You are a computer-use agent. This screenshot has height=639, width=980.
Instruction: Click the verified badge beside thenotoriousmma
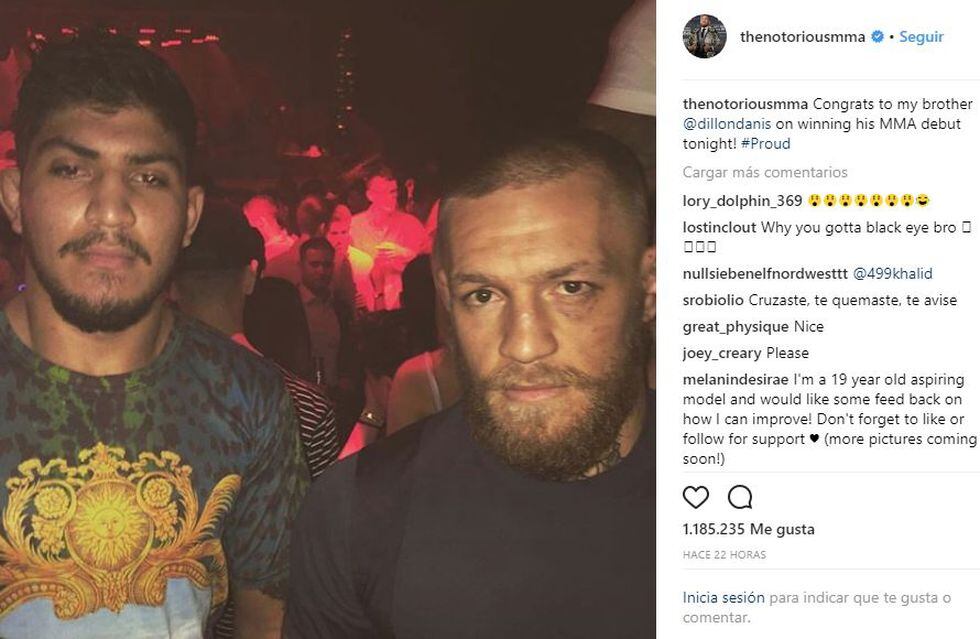pyautogui.click(x=877, y=37)
